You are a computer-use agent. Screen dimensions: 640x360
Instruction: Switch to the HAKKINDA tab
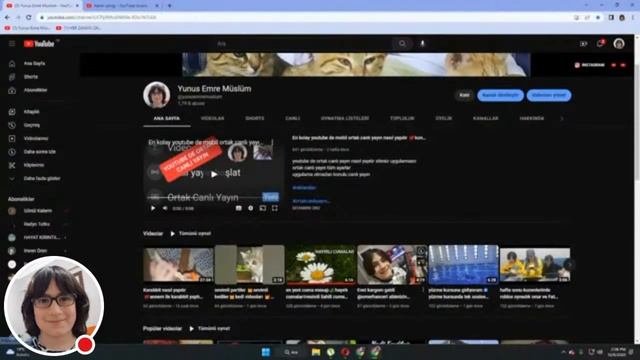pos(531,118)
